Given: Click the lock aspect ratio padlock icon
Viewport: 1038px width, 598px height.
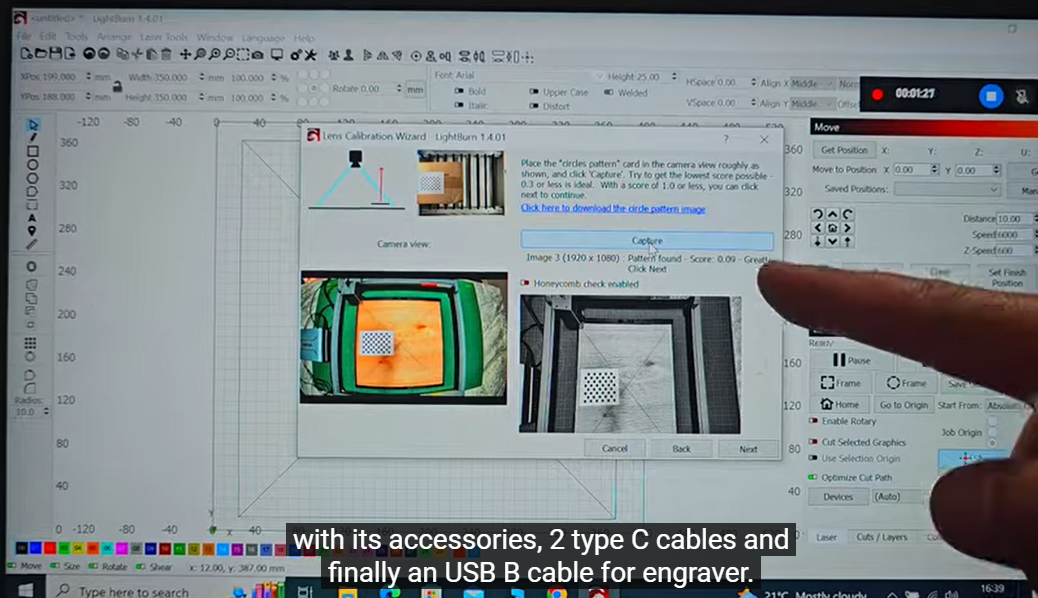Looking at the screenshot, I should (118, 87).
